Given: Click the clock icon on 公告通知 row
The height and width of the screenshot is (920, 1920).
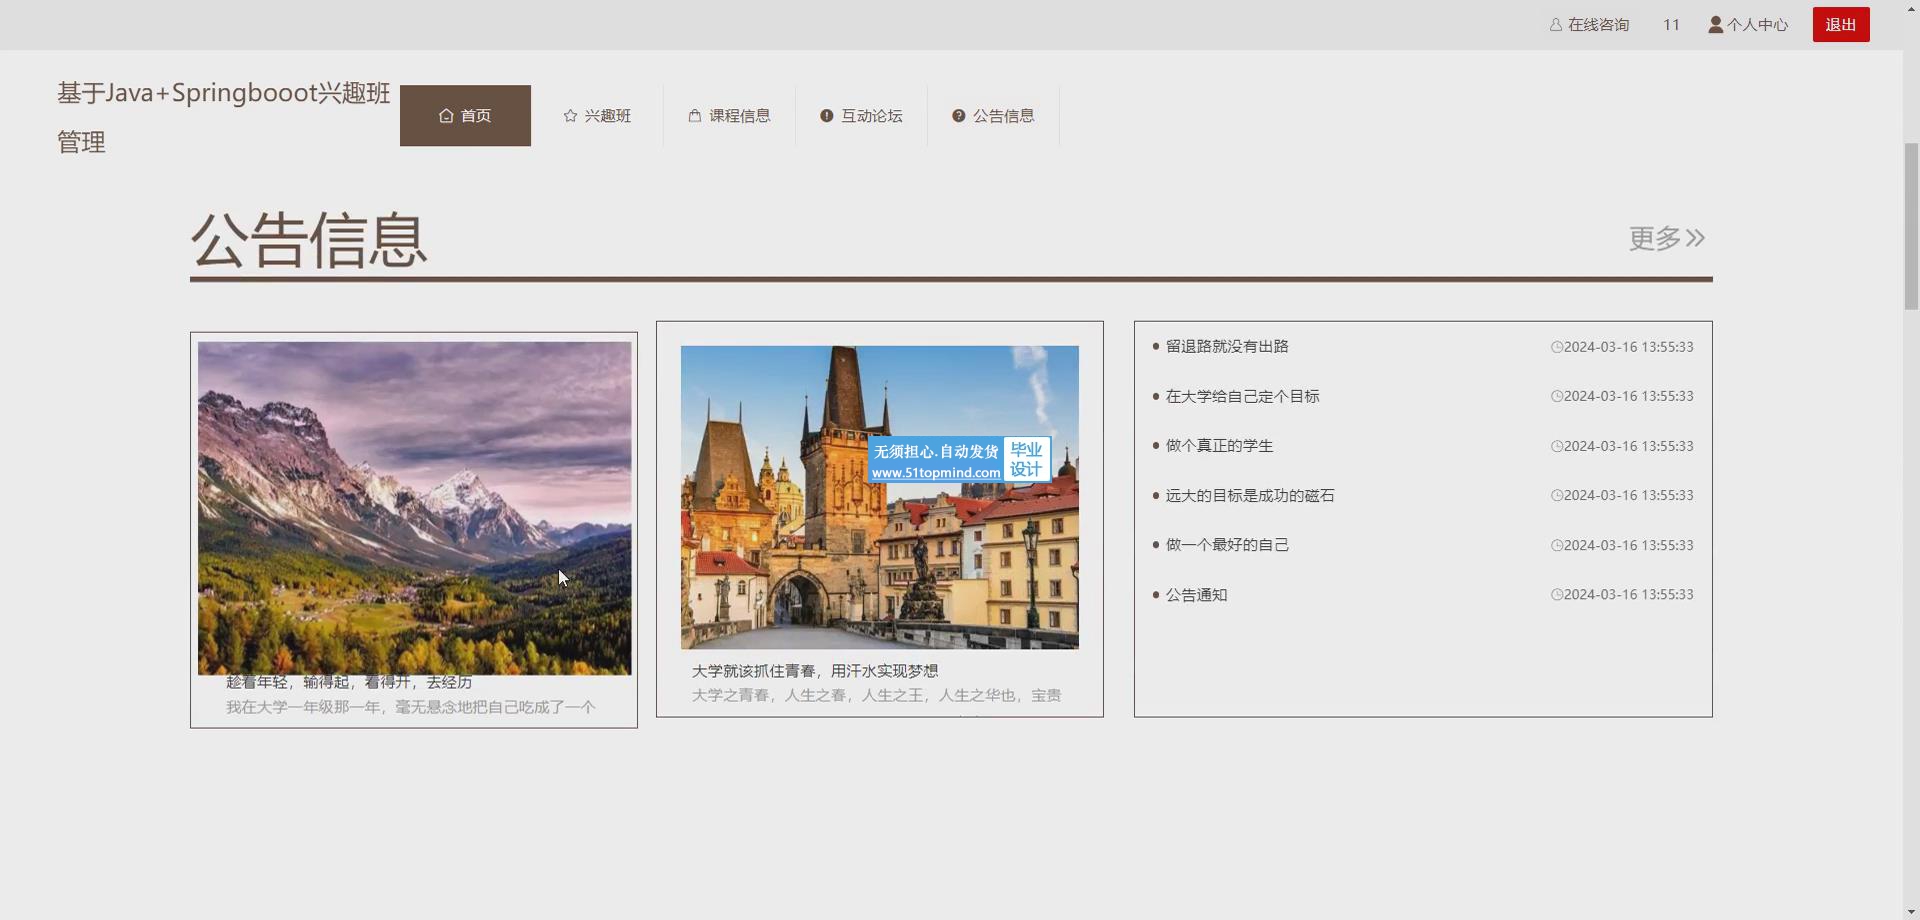Looking at the screenshot, I should pyautogui.click(x=1557, y=594).
